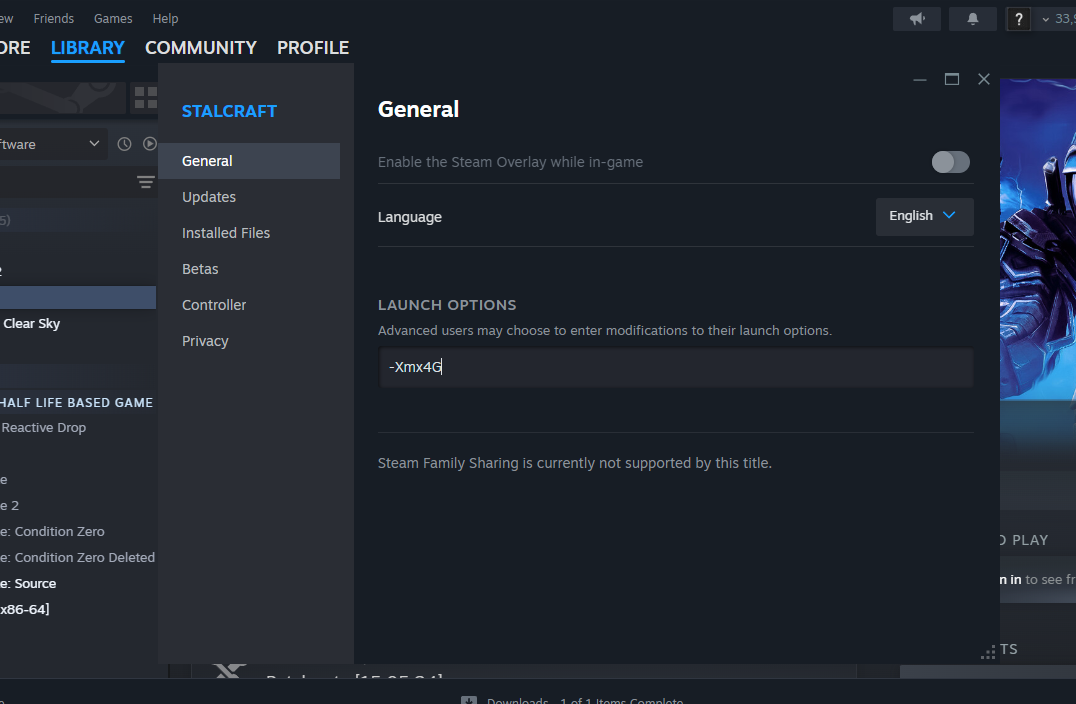This screenshot has width=1076, height=704.
Task: Click the recent activity clock icon
Action: pyautogui.click(x=124, y=144)
